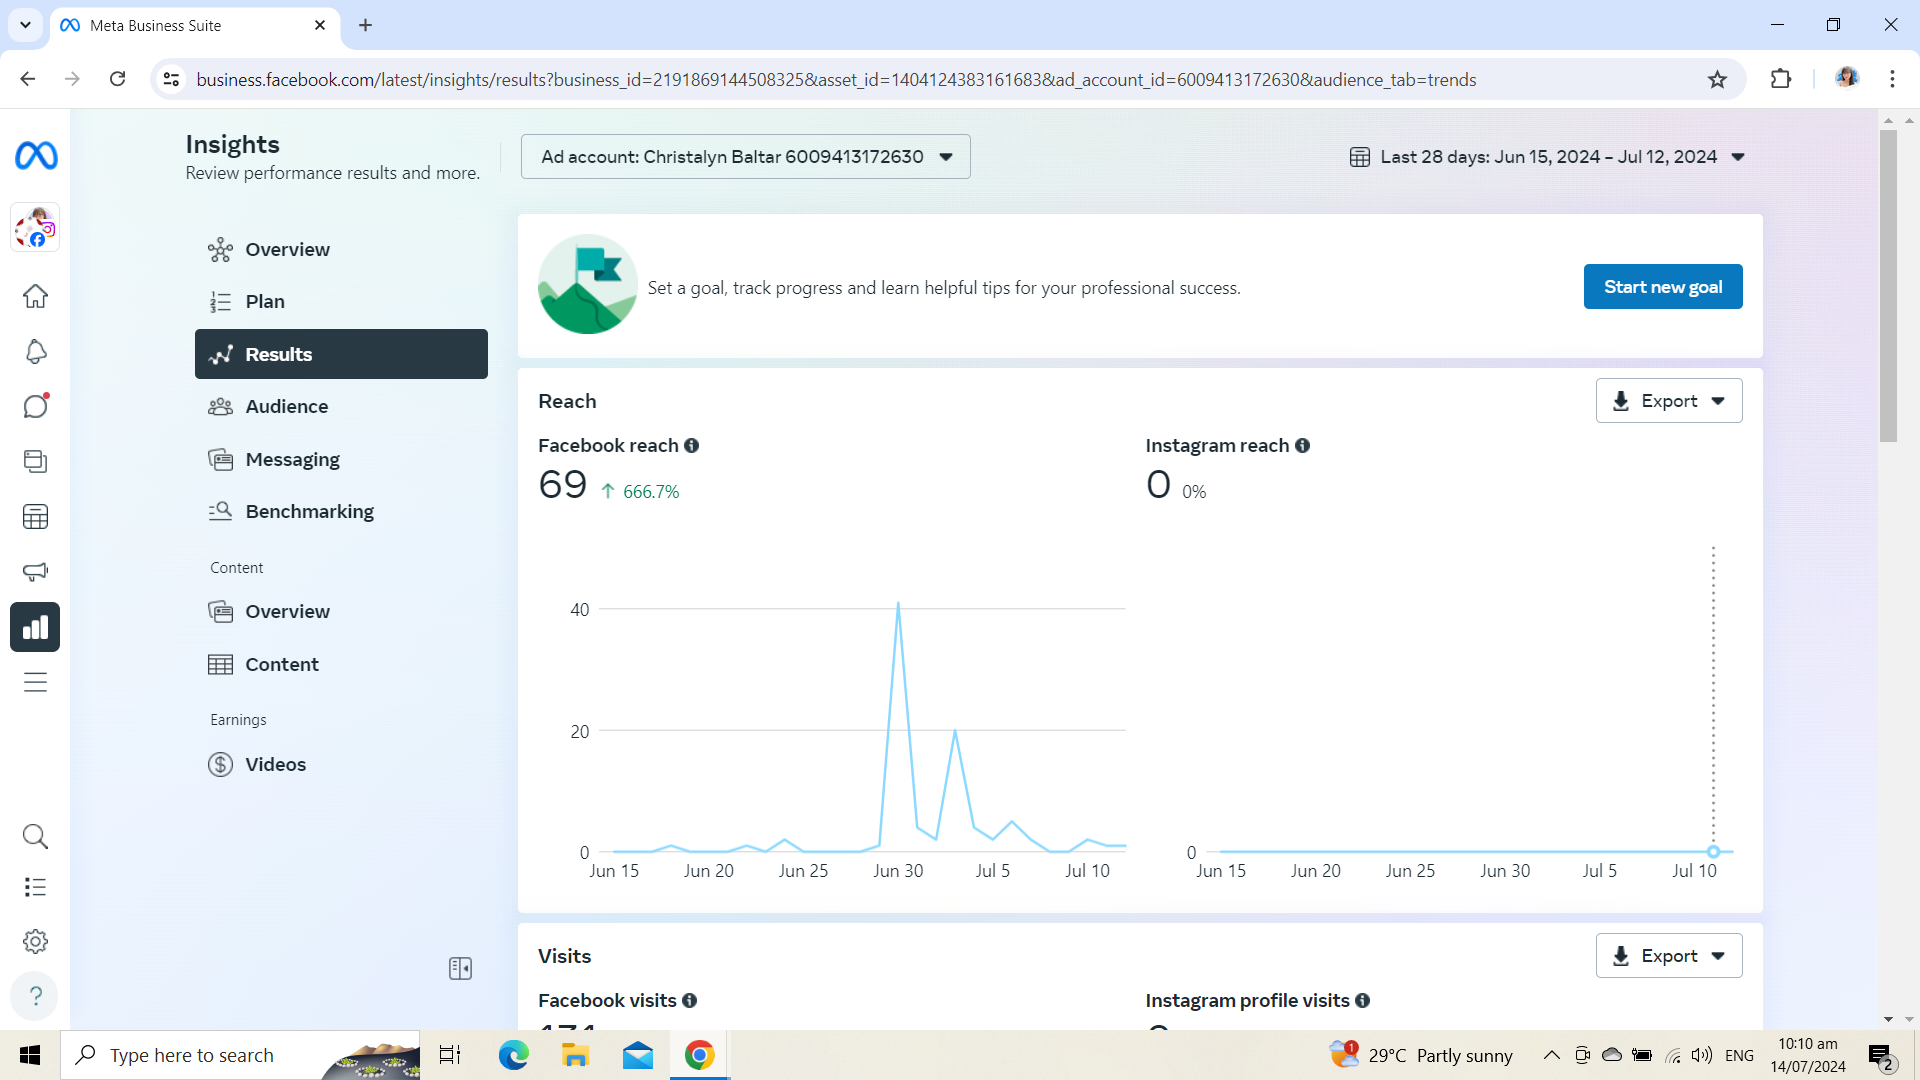Screen dimensions: 1920x1080
Task: Click the page vertical scrollbar thumb
Action: [1888, 285]
